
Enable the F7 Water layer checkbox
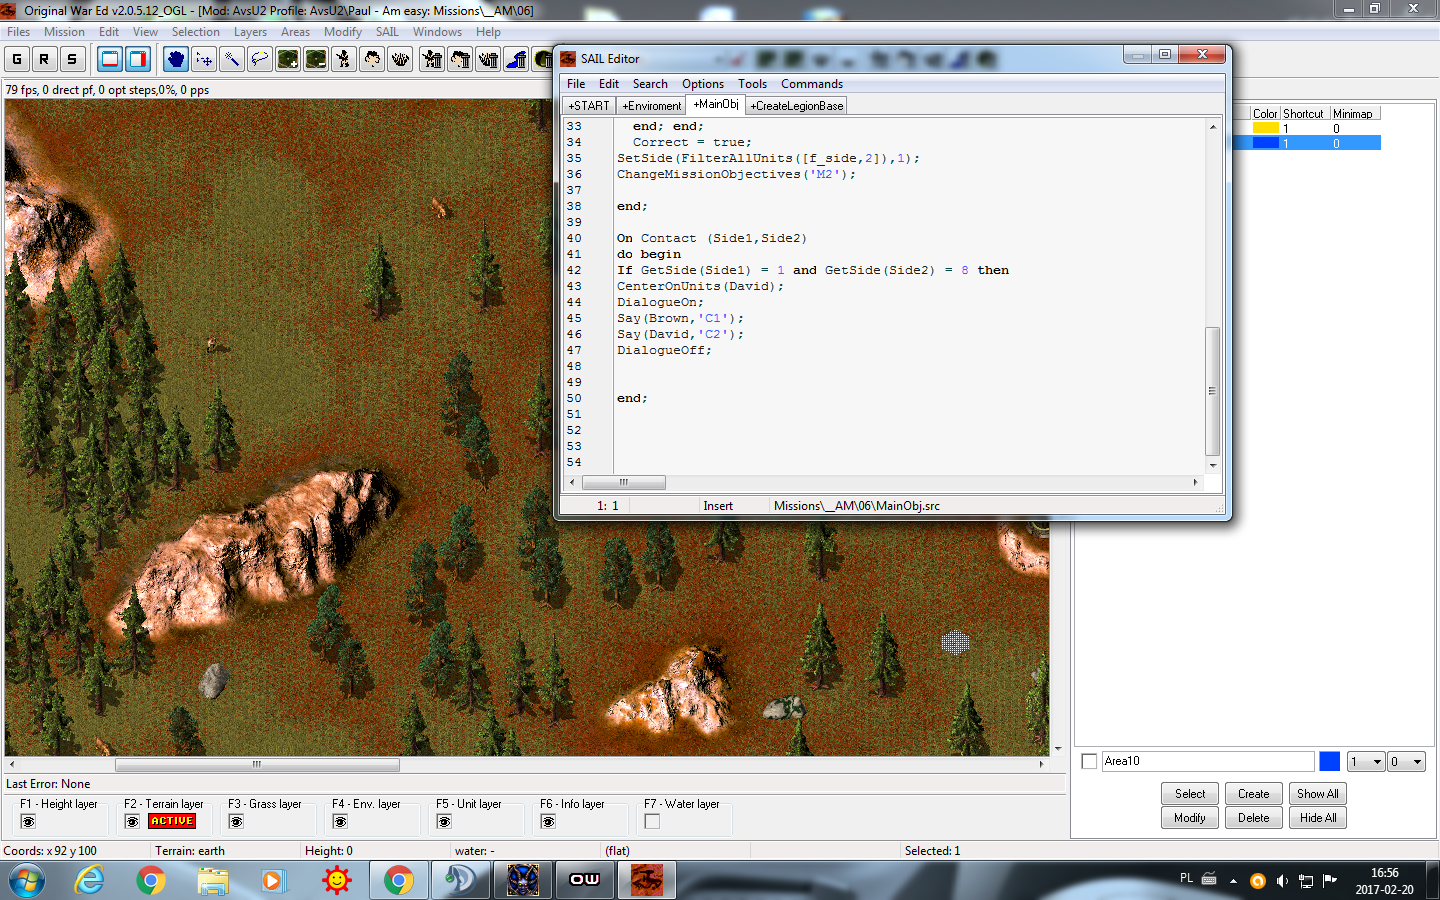click(x=652, y=821)
